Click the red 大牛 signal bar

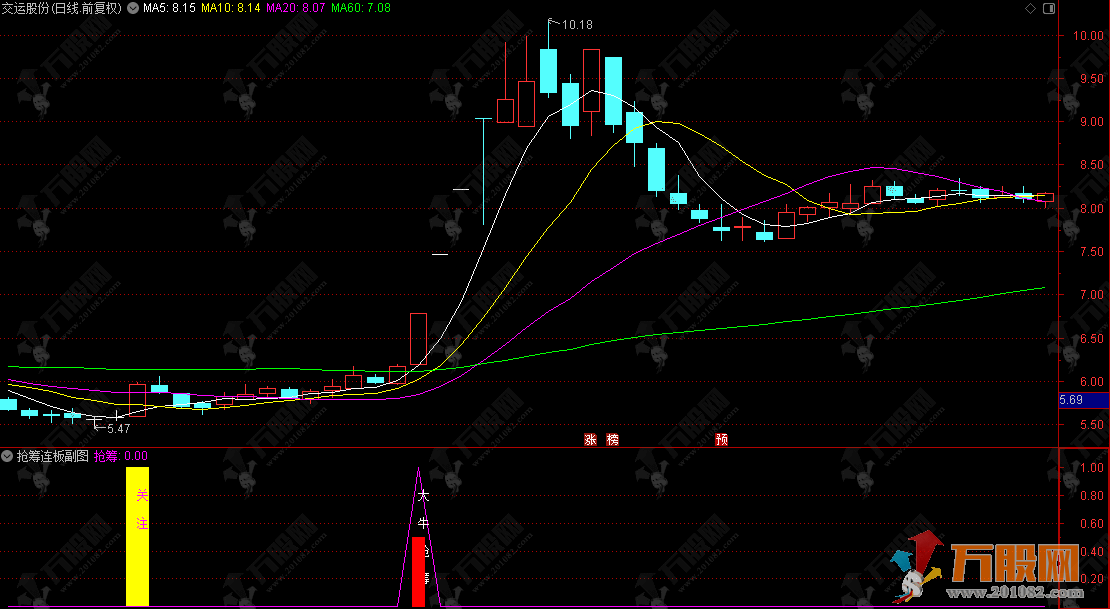click(x=419, y=571)
